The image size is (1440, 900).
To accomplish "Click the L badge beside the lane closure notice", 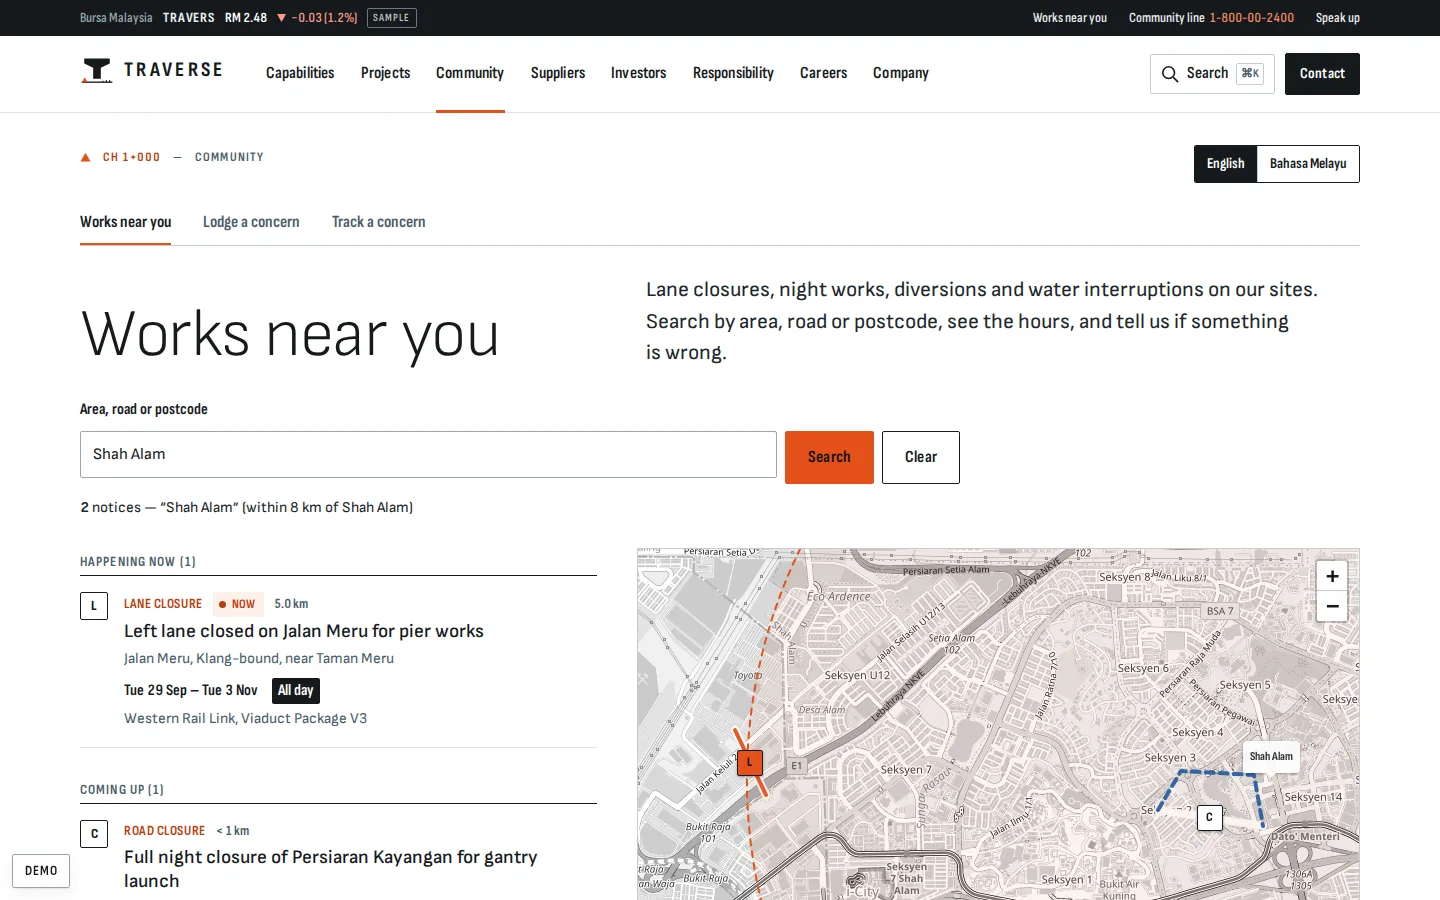I will pyautogui.click(x=94, y=606).
